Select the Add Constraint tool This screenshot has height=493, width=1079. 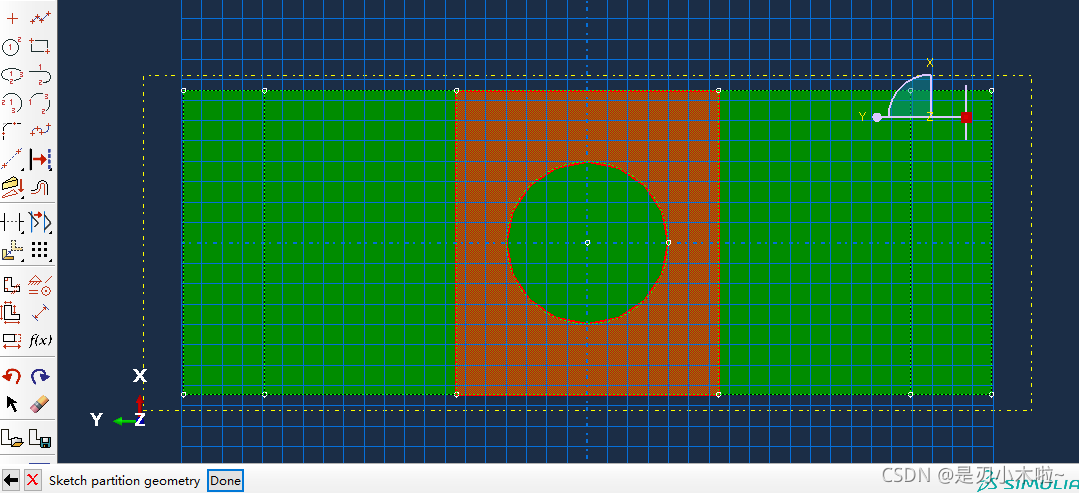[40, 286]
